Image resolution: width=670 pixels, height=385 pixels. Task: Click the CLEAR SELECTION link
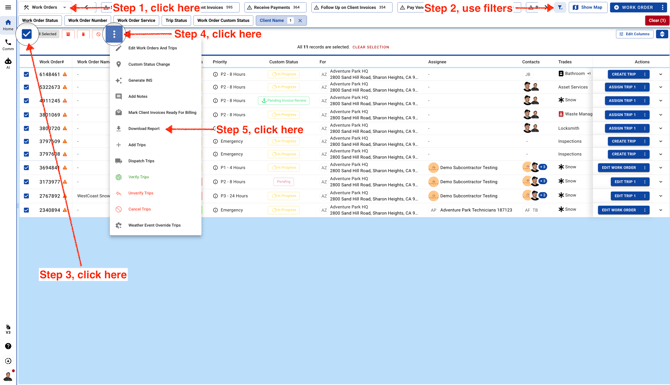[x=370, y=47]
